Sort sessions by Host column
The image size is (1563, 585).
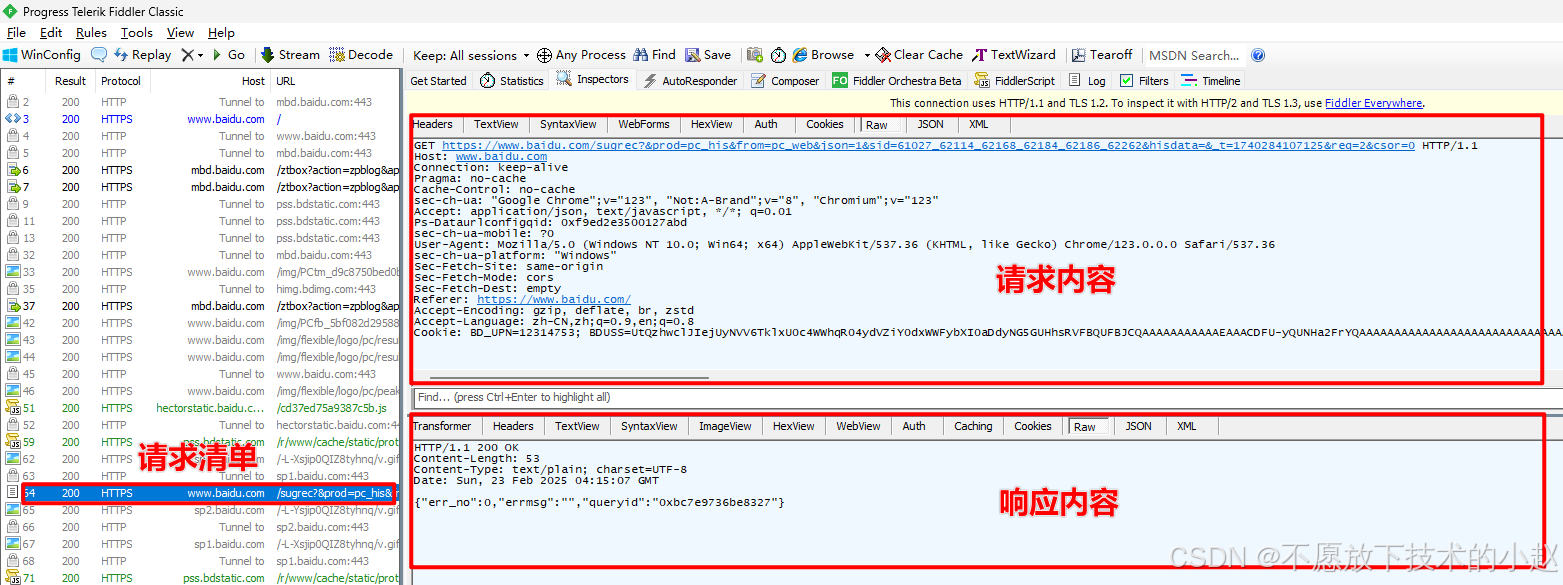[210, 81]
